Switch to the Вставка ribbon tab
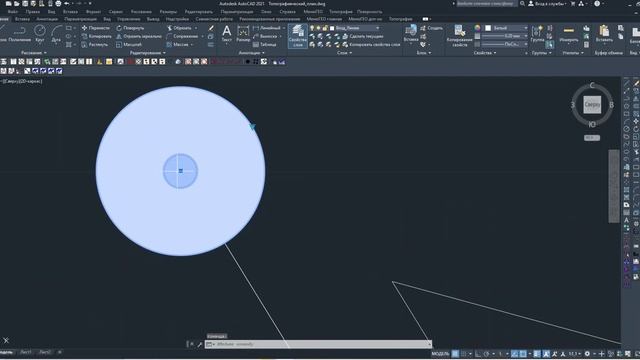The image size is (640, 360). point(22,19)
